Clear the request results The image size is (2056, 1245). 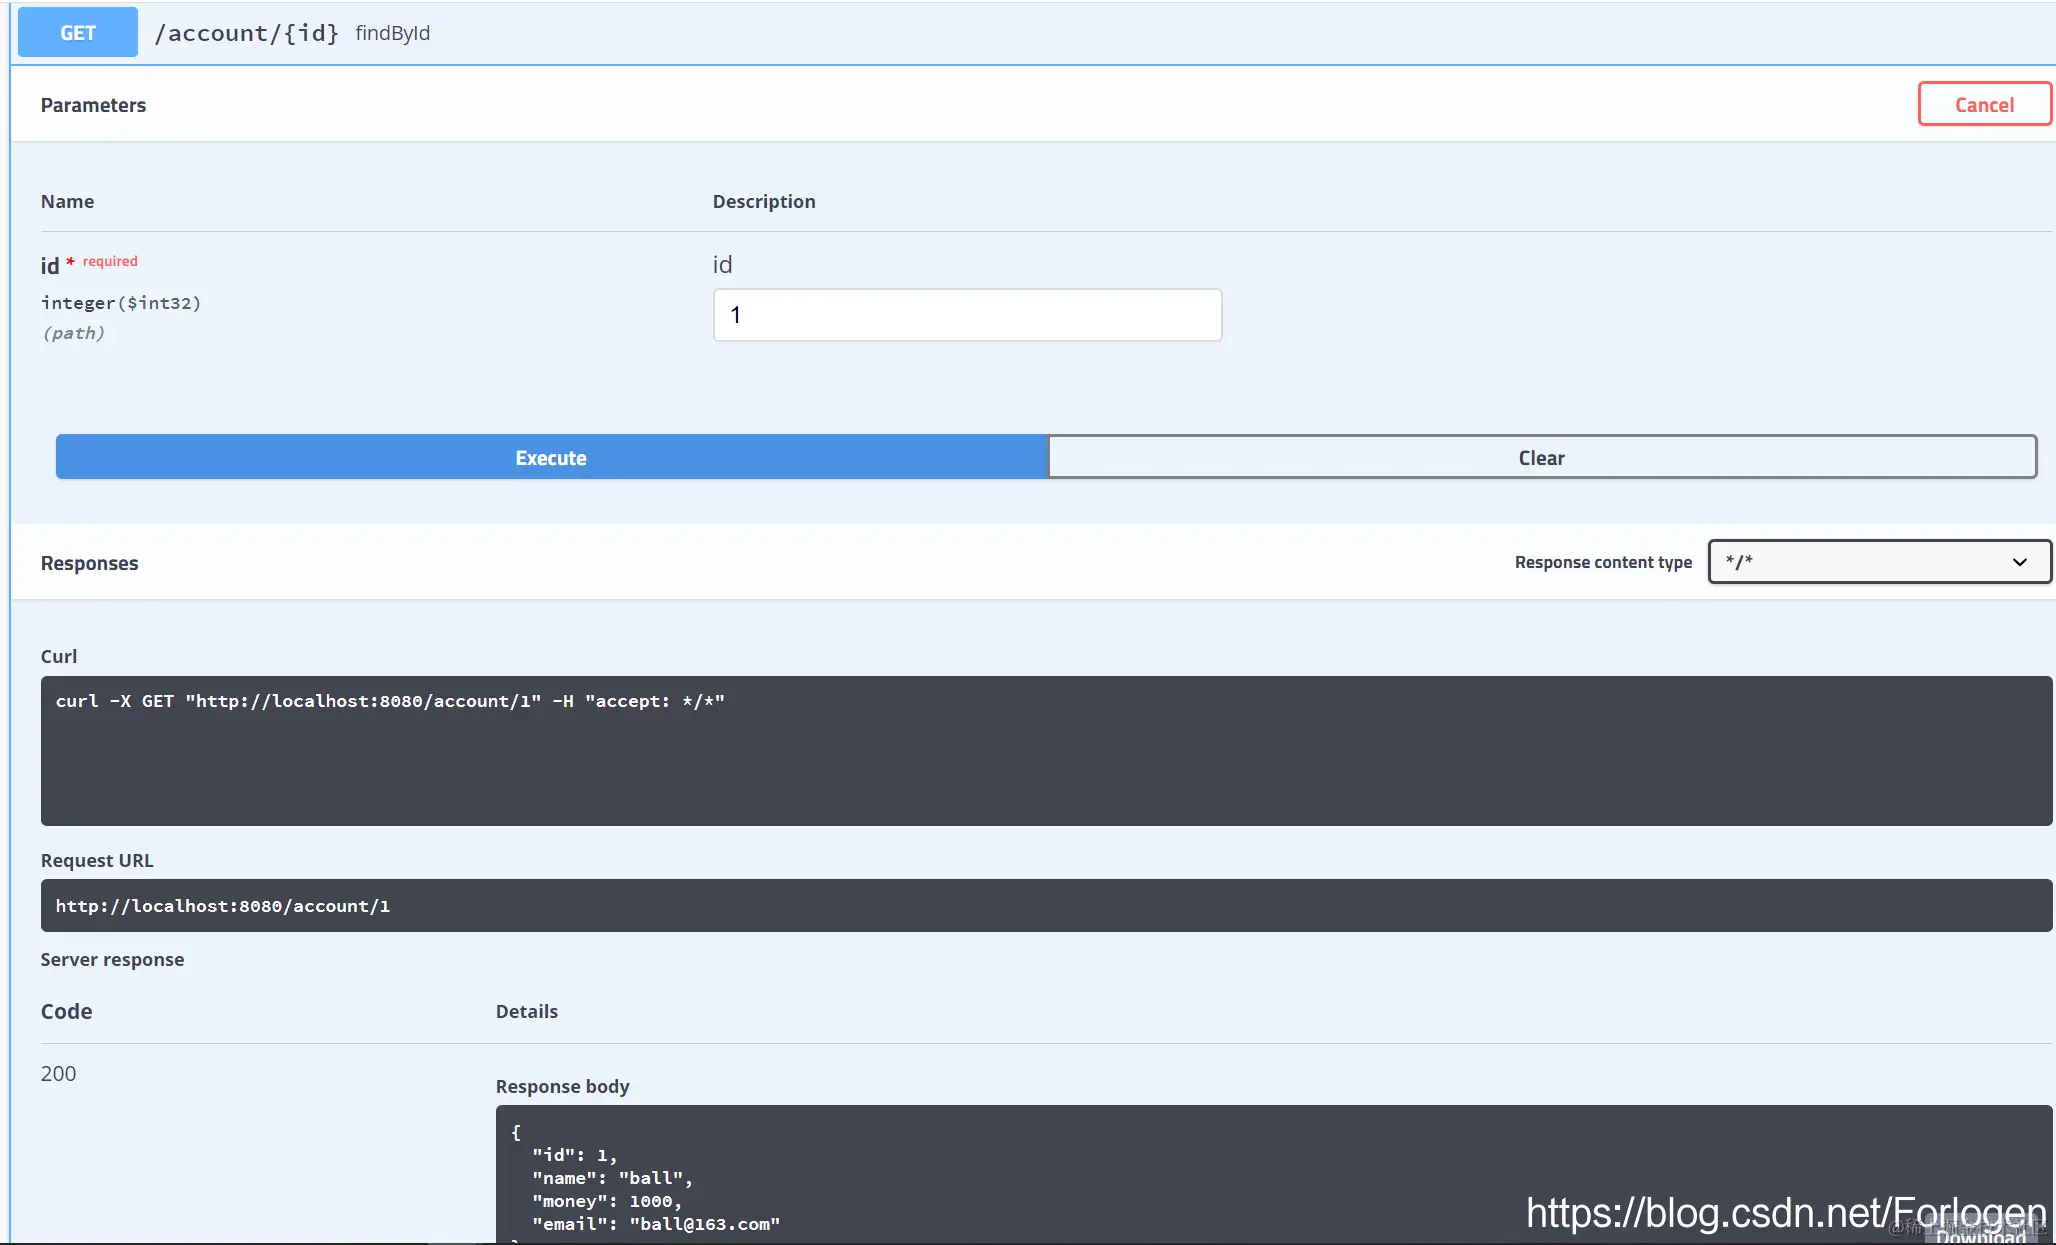[x=1541, y=457]
